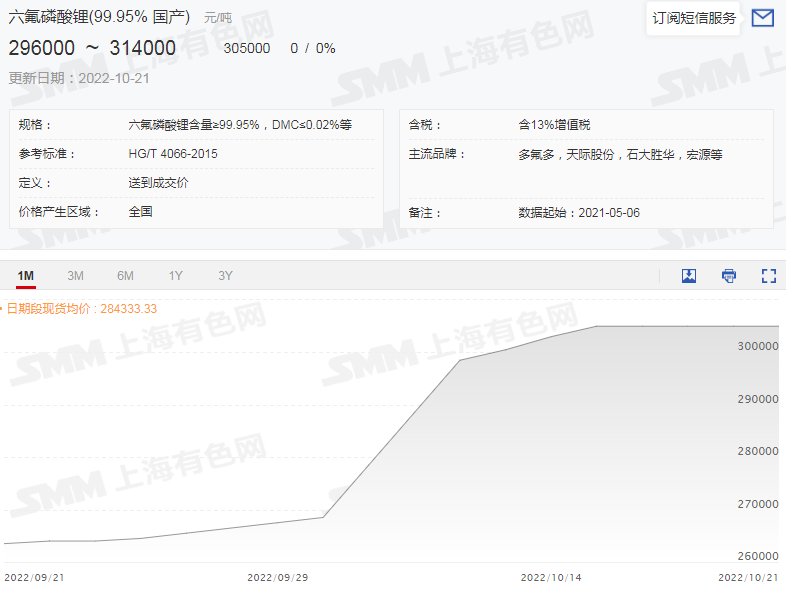Open 订阅短信服务 subscription button

point(694,18)
